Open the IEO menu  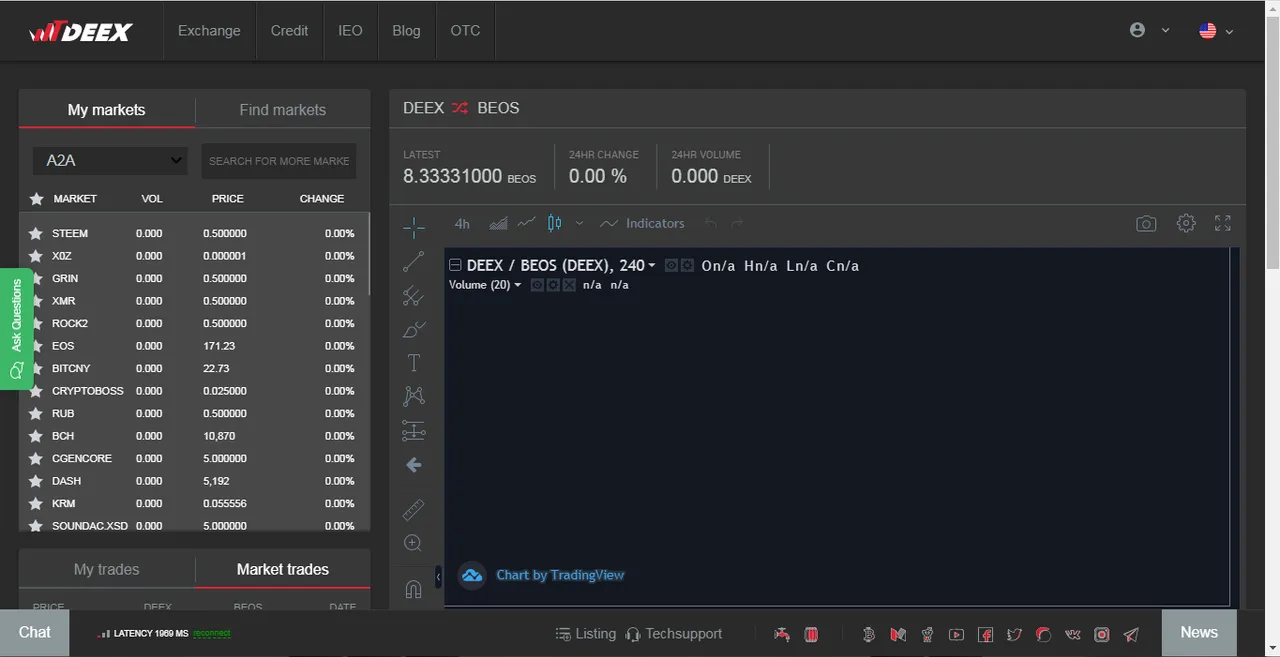350,31
